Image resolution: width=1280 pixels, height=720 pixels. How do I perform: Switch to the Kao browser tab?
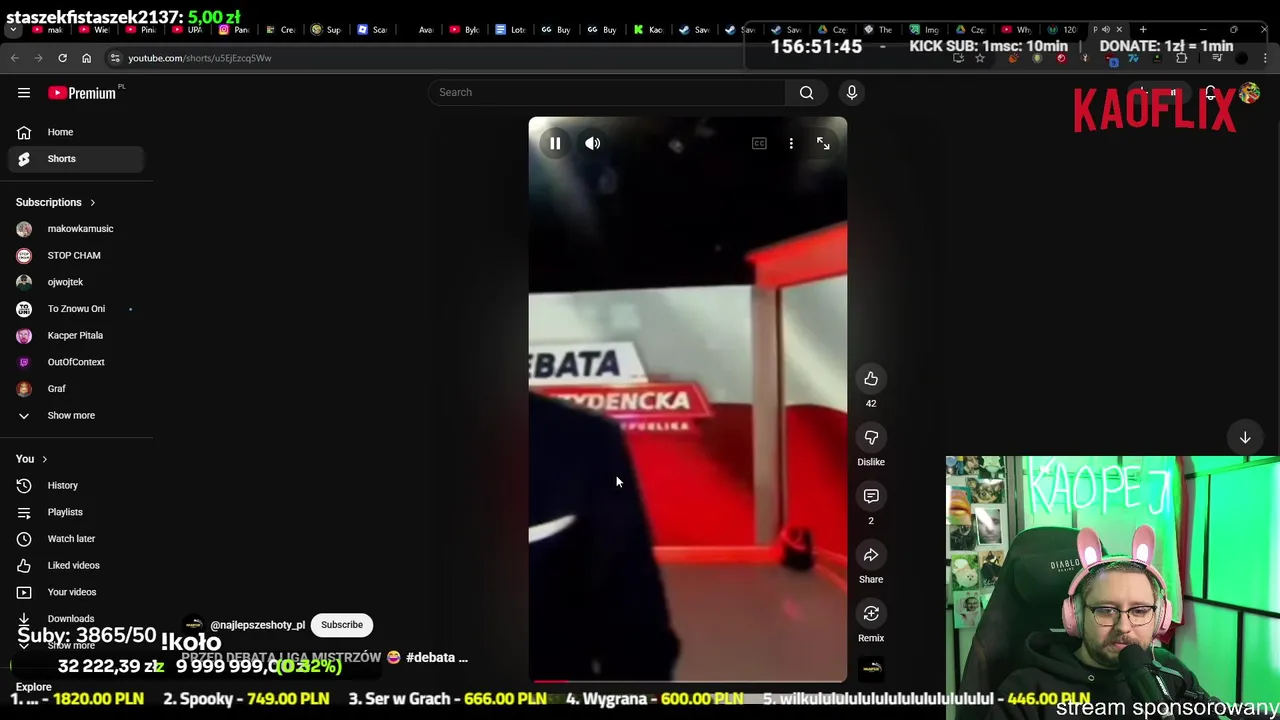tap(648, 29)
